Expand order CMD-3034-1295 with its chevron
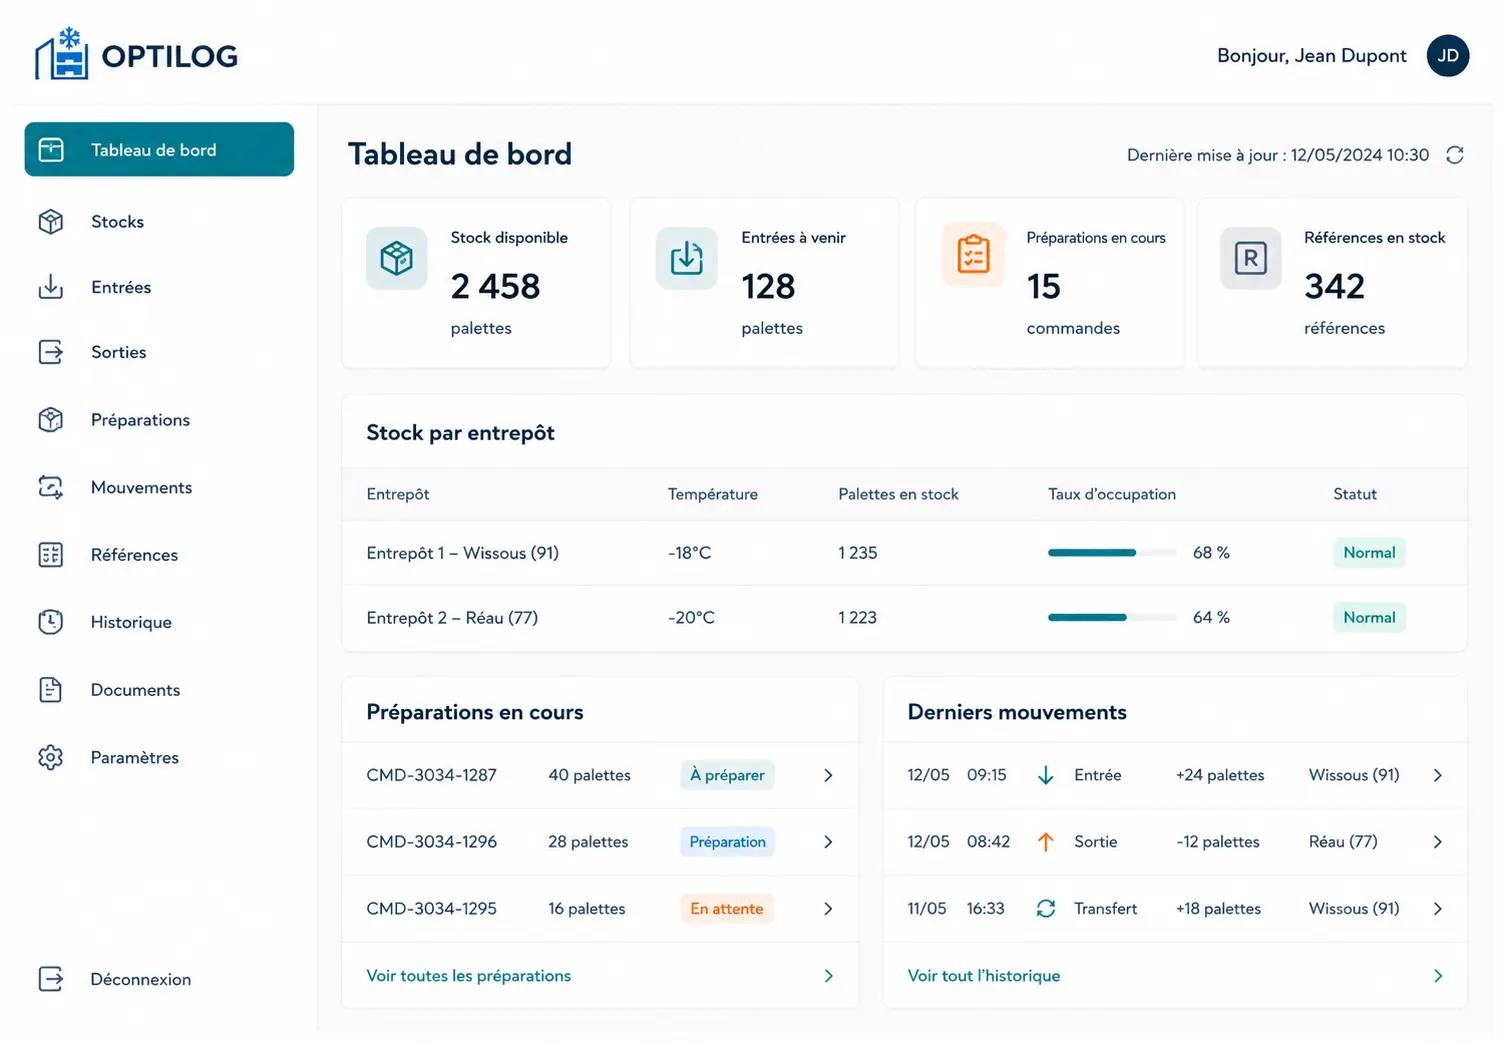Screen dimensions: 1508x1043 [x=828, y=909]
